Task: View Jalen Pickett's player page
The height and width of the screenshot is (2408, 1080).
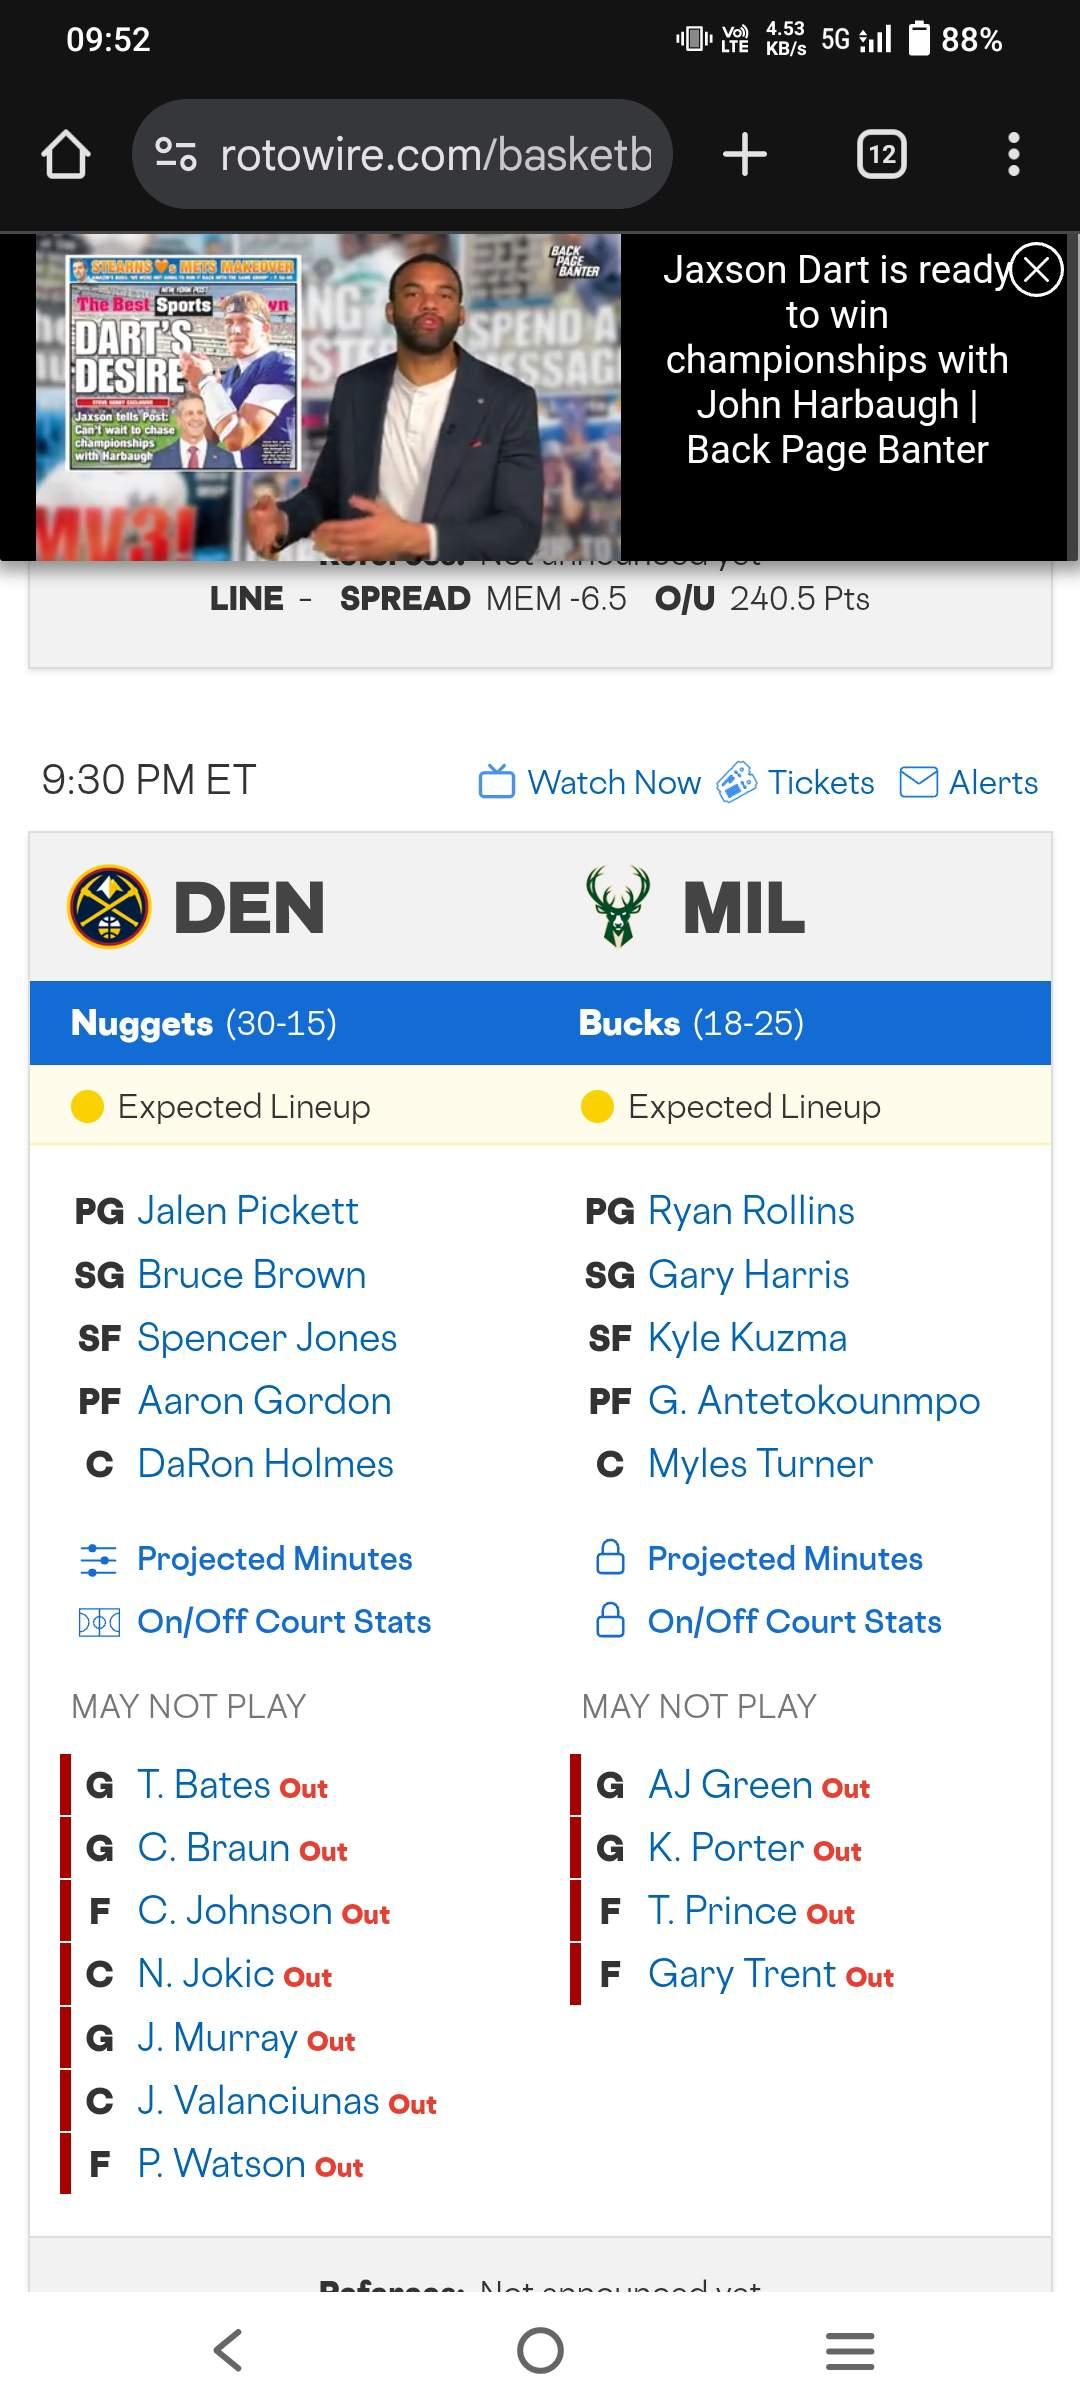Action: [x=247, y=1211]
